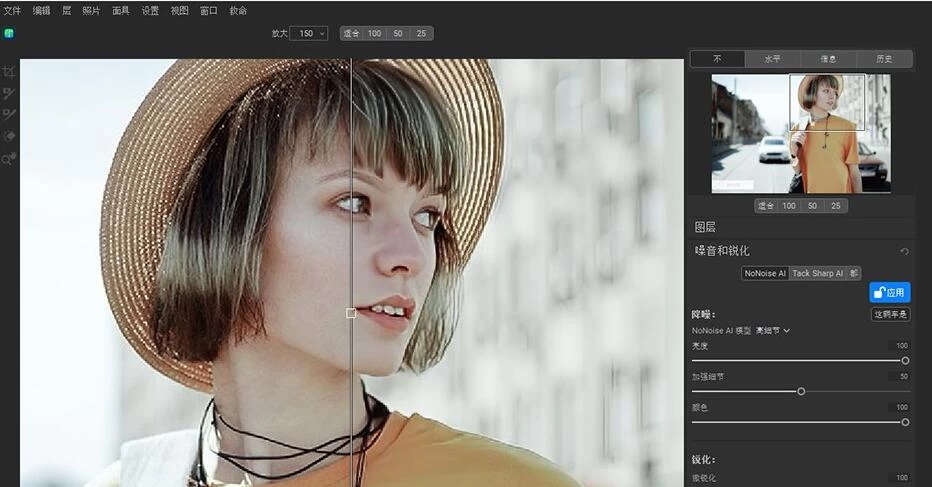Screen dimensions: 932x487
Task: Click the third brush tool in left toolbar
Action: coord(9,114)
